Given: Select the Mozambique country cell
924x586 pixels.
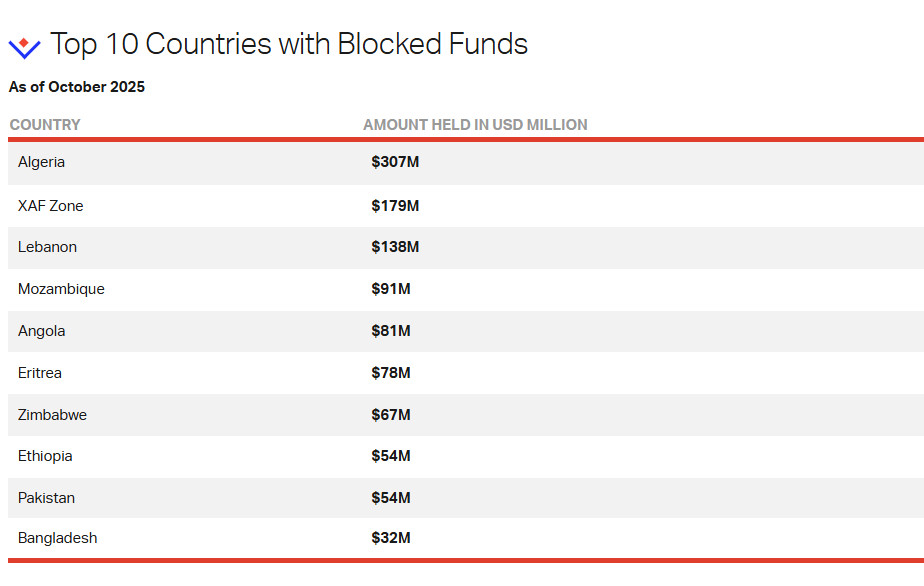Looking at the screenshot, I should [x=61, y=289].
